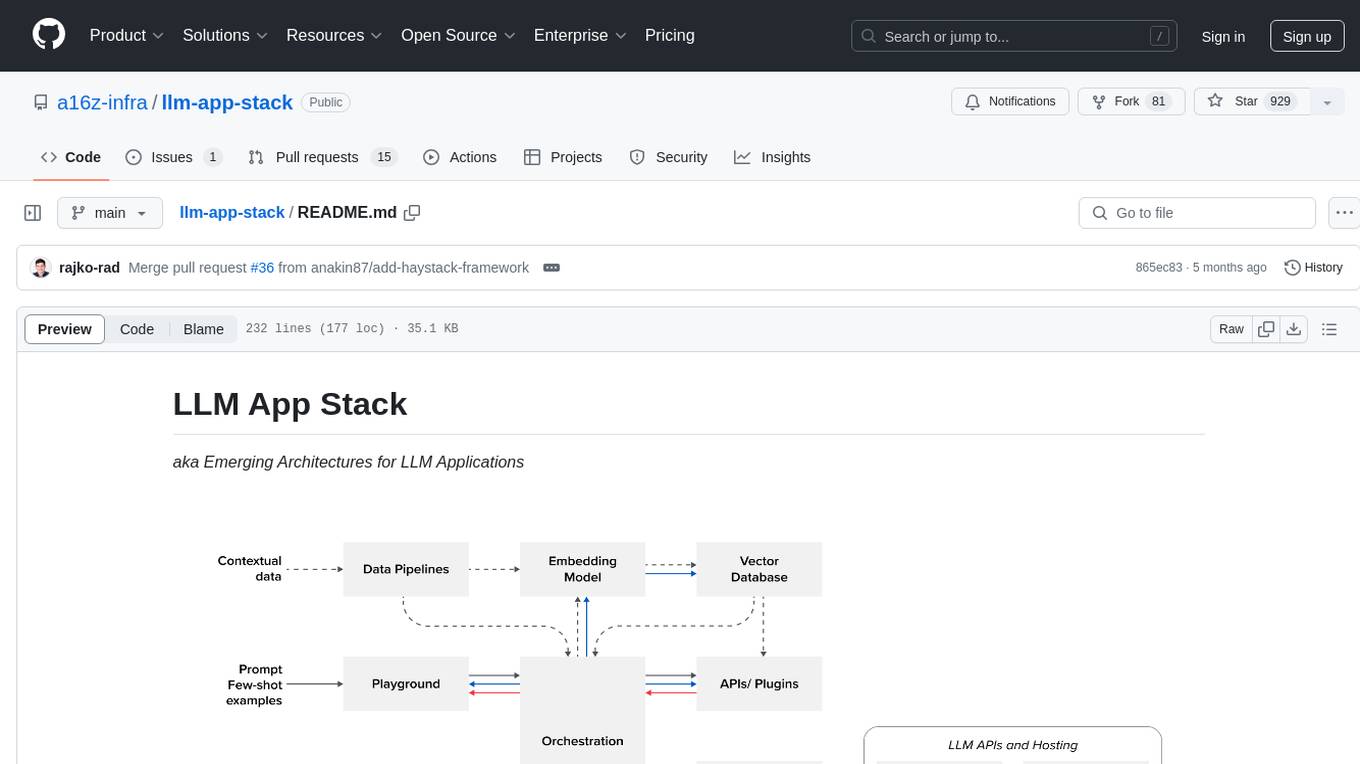1360x764 pixels.
Task: Star the repository
Action: pos(1252,102)
